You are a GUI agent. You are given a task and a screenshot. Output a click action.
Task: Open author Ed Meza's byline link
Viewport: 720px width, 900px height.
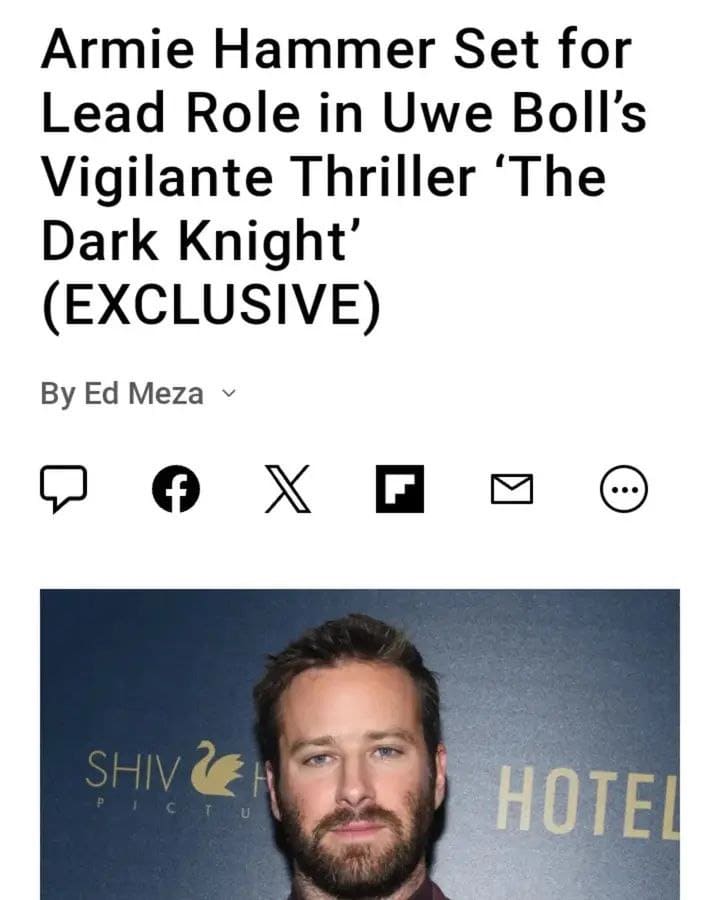[144, 394]
